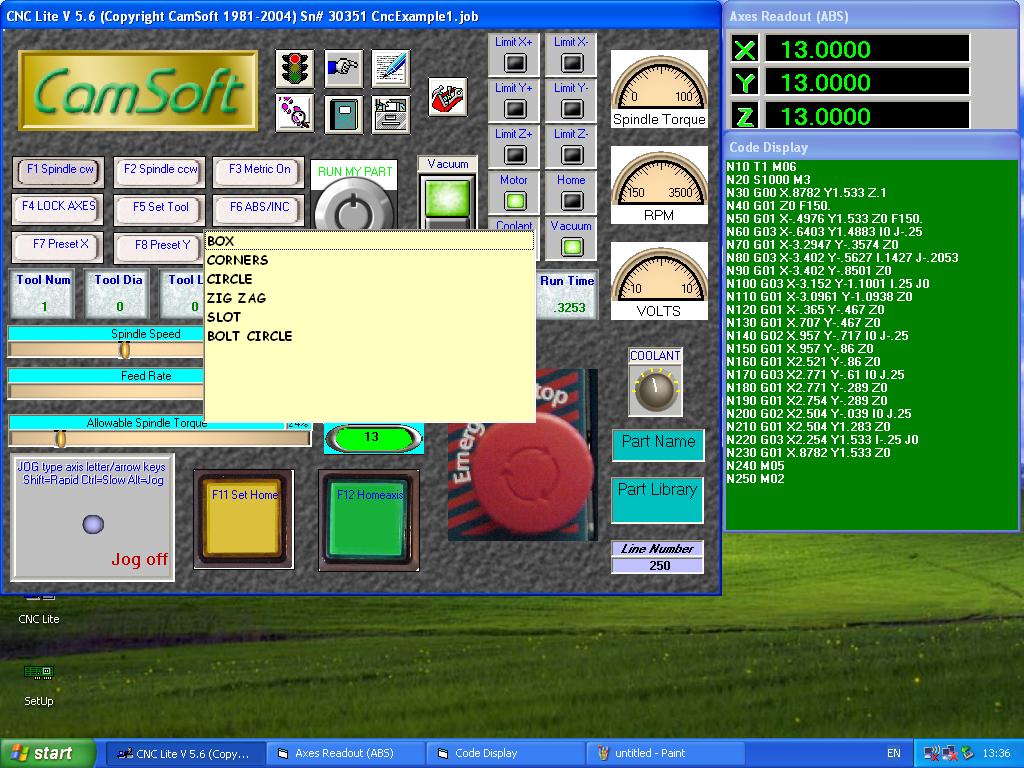Open the teal notebook icon
Screen dimensions: 1024x768
click(x=344, y=114)
